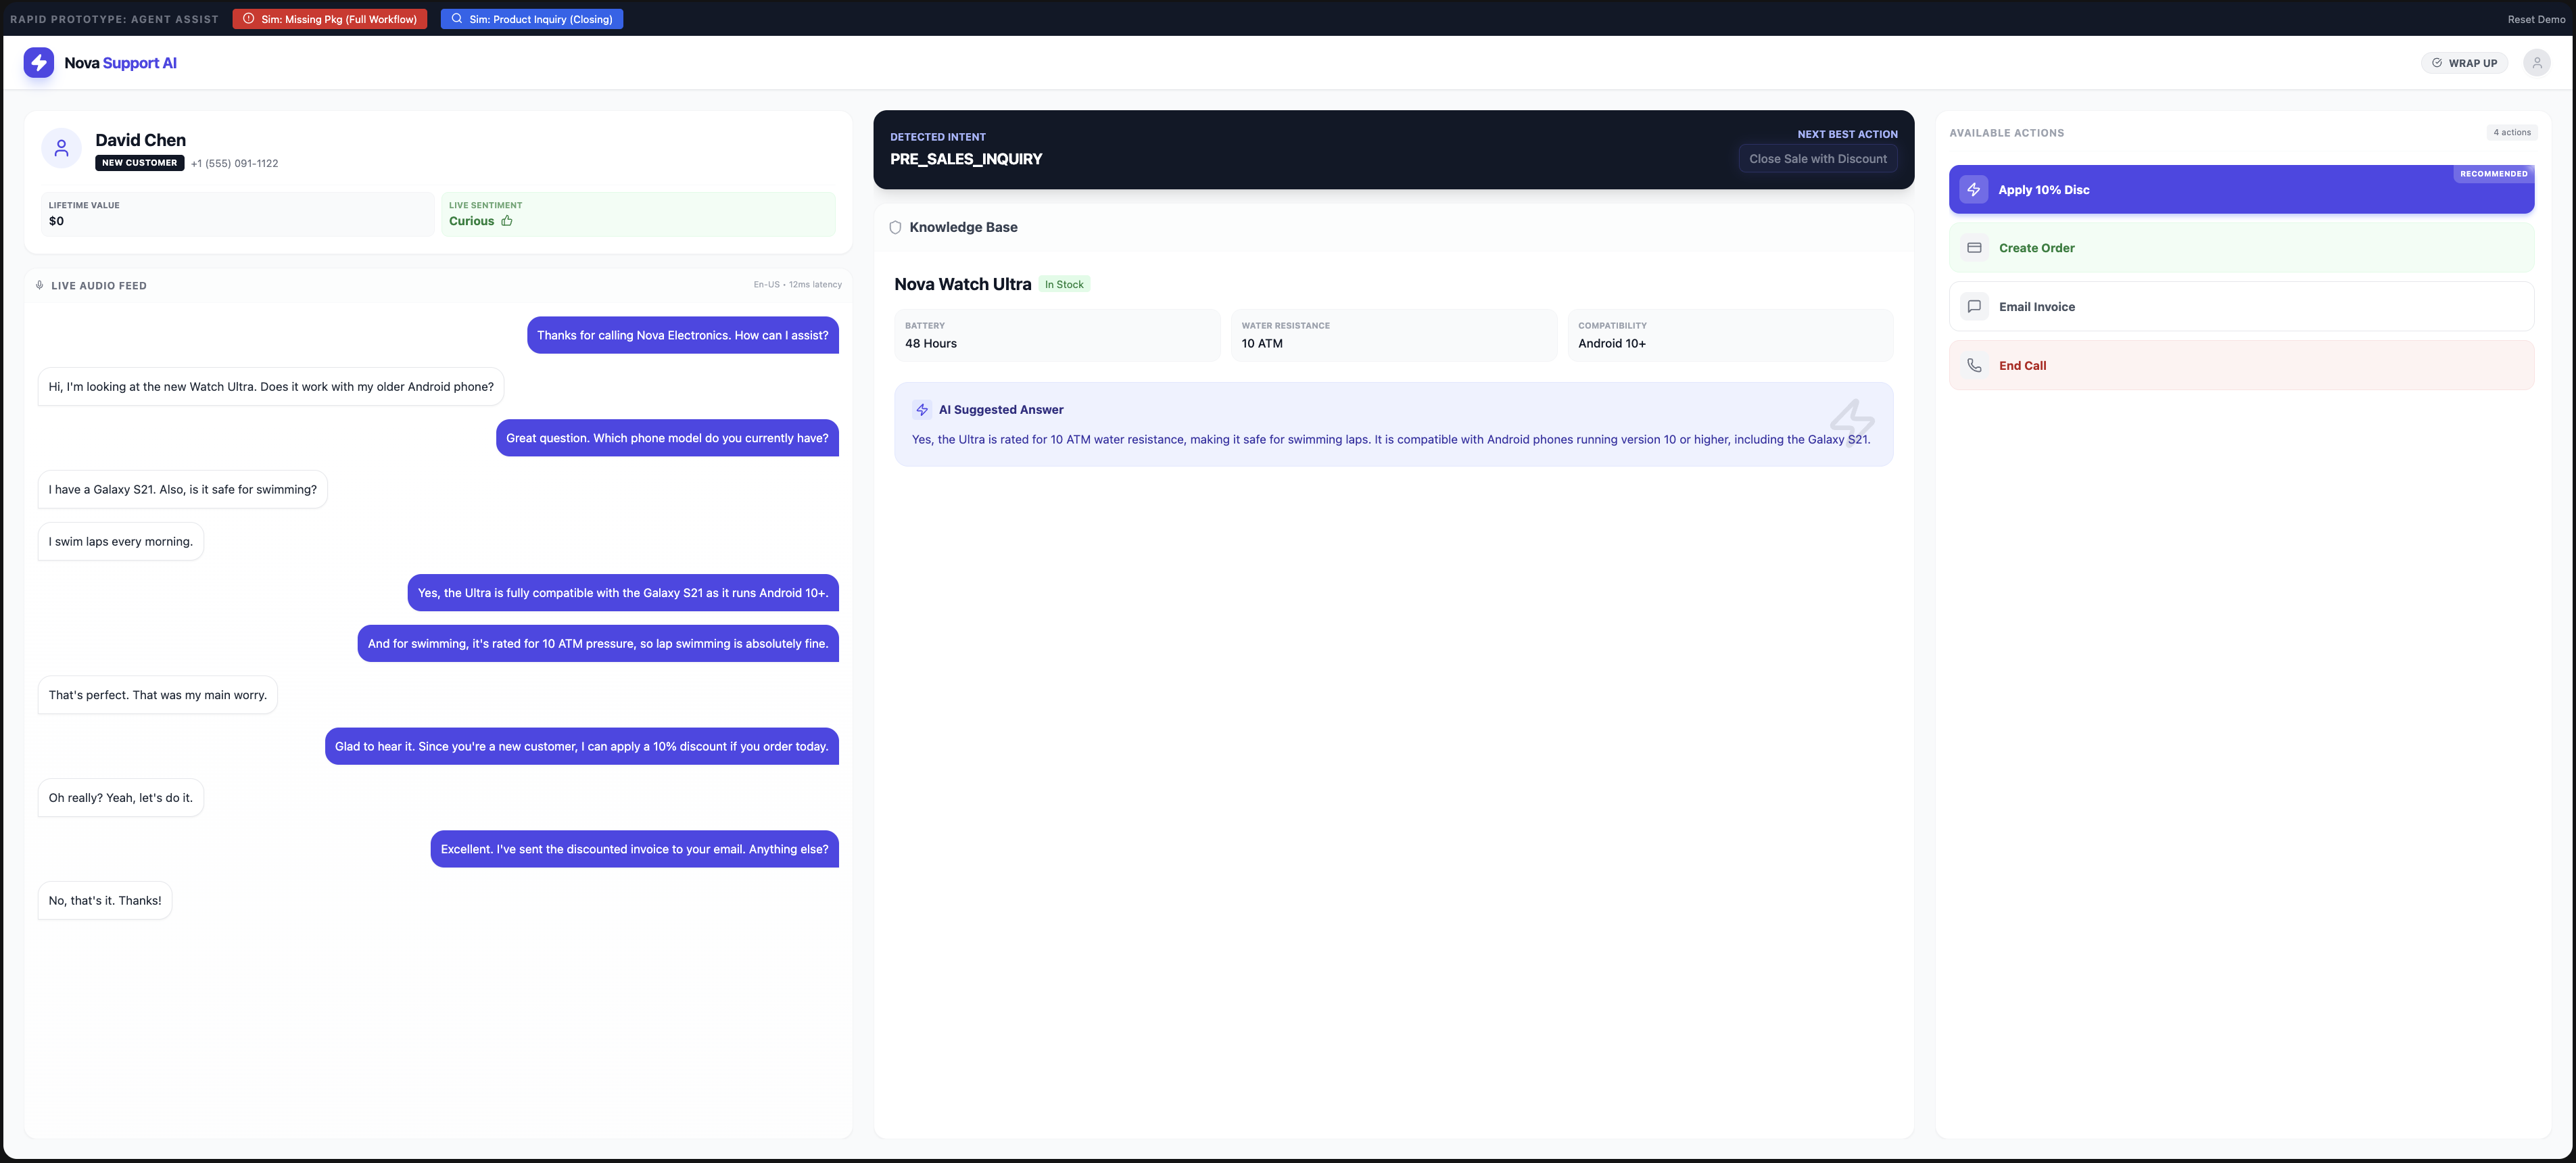Click the In Stock badge
The height and width of the screenshot is (1163, 2576).
1064,285
